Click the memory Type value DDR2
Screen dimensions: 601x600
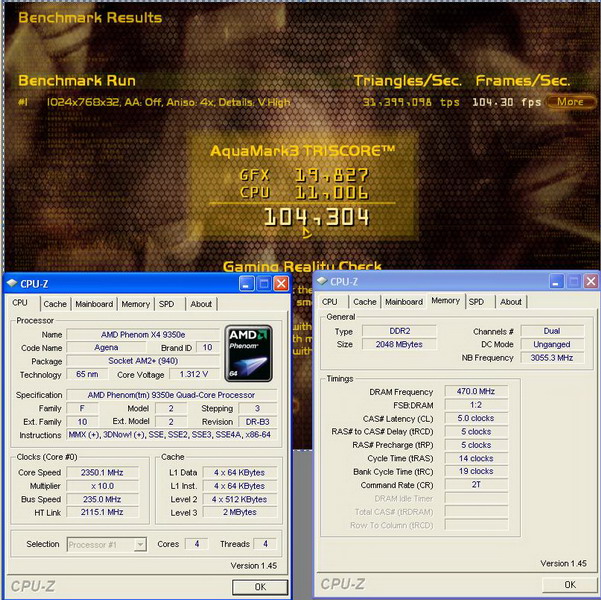(399, 331)
